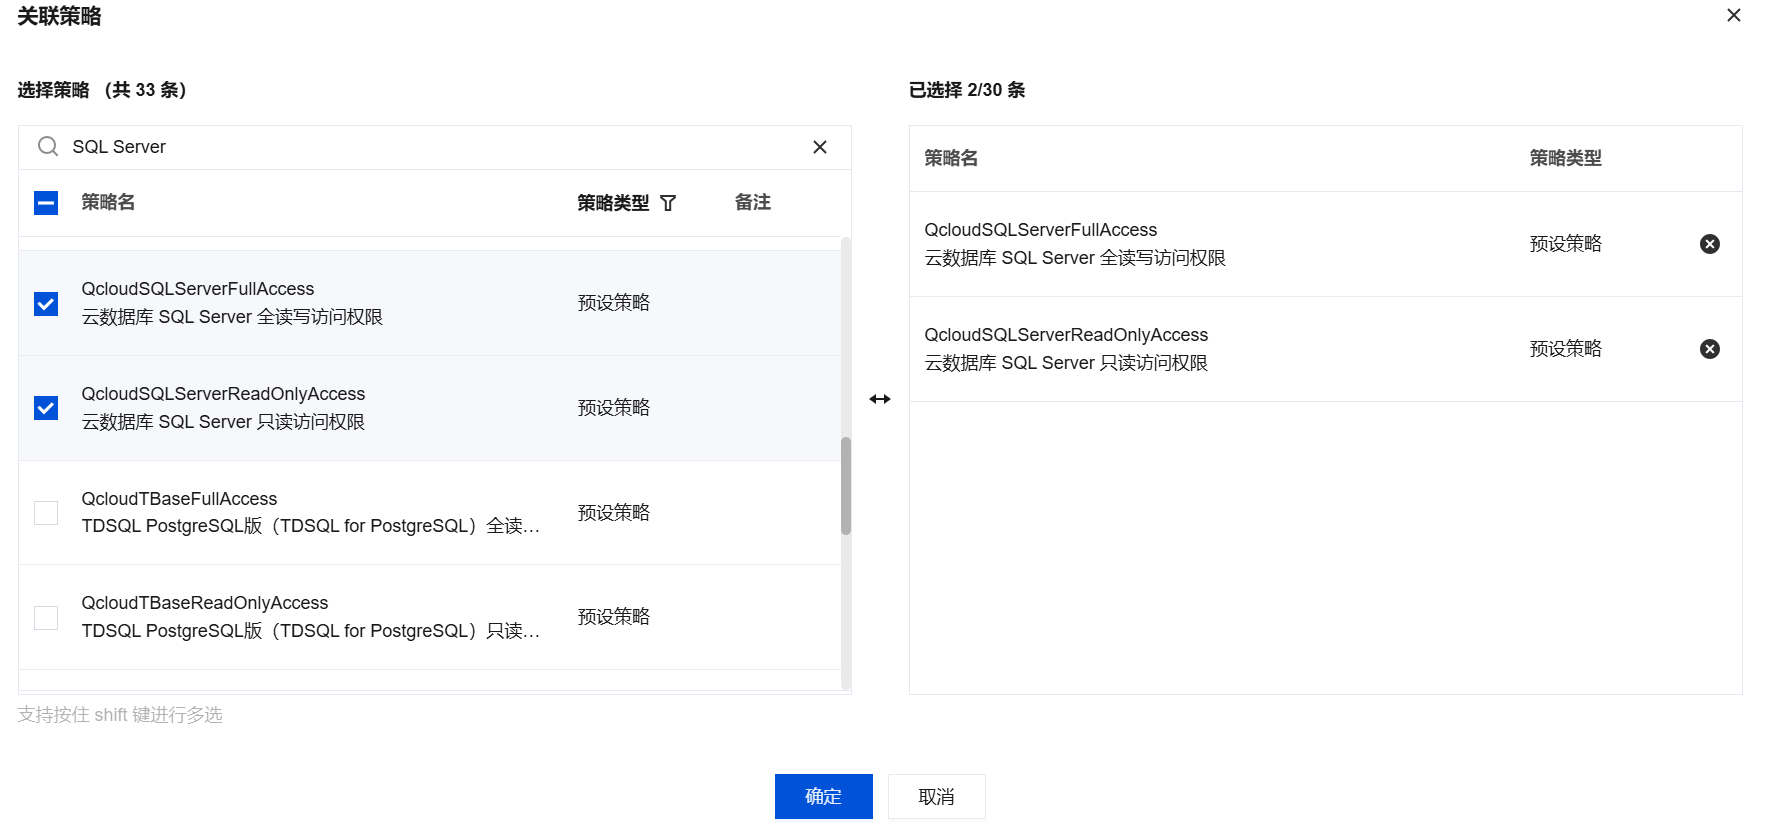The width and height of the screenshot is (1767, 830).
Task: Click the search magnifier icon
Action: (47, 147)
